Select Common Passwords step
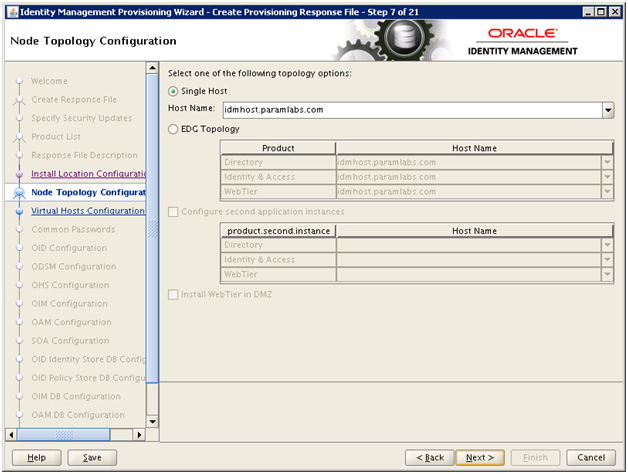Image resolution: width=628 pixels, height=474 pixels. pos(73,230)
